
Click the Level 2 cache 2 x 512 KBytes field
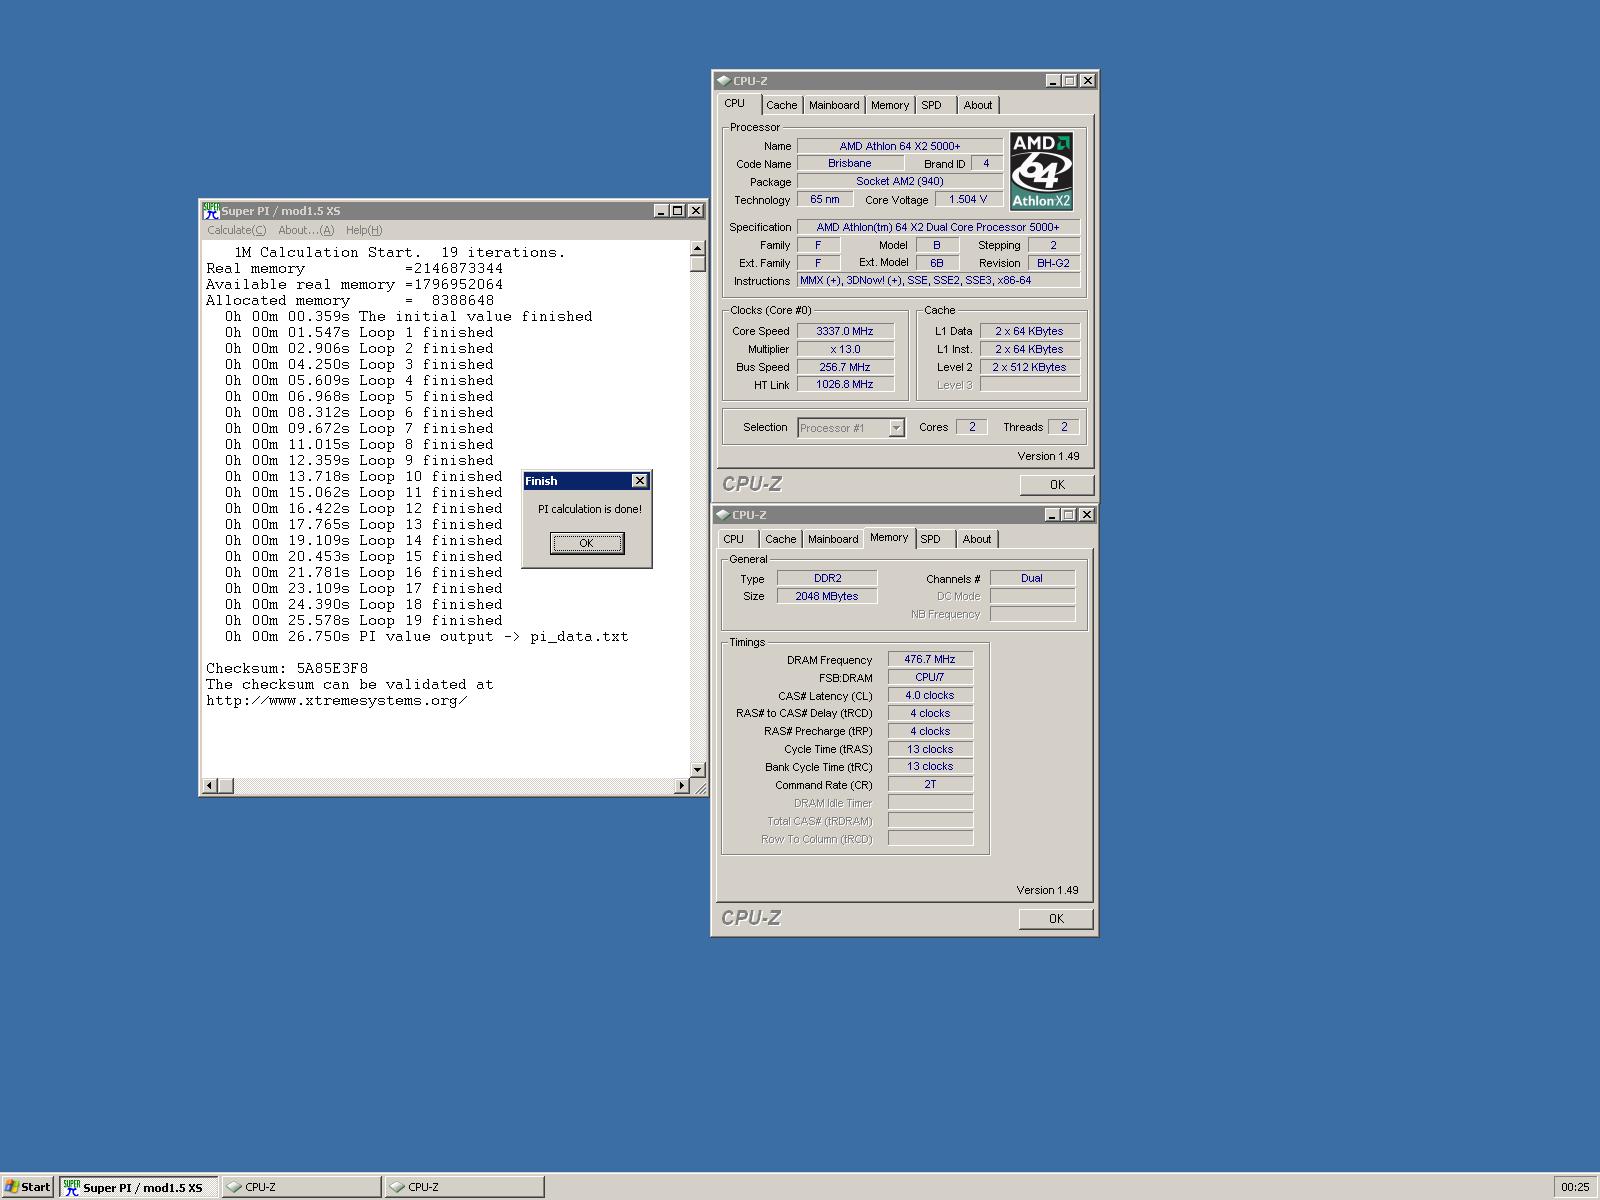click(1029, 367)
